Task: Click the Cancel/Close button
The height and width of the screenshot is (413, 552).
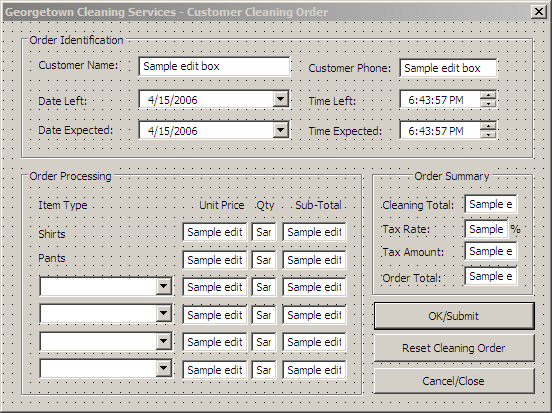Action: 454,381
